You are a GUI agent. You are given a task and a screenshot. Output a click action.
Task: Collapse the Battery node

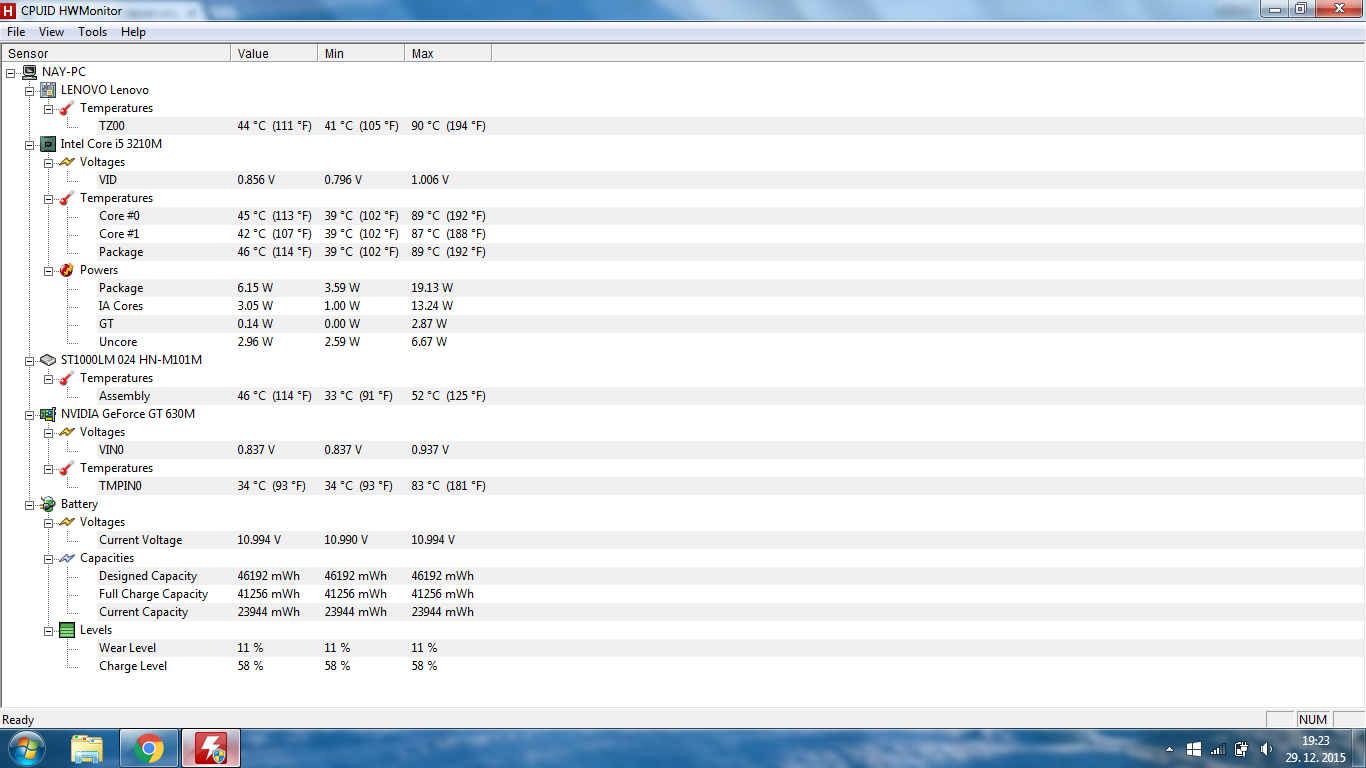(x=30, y=504)
